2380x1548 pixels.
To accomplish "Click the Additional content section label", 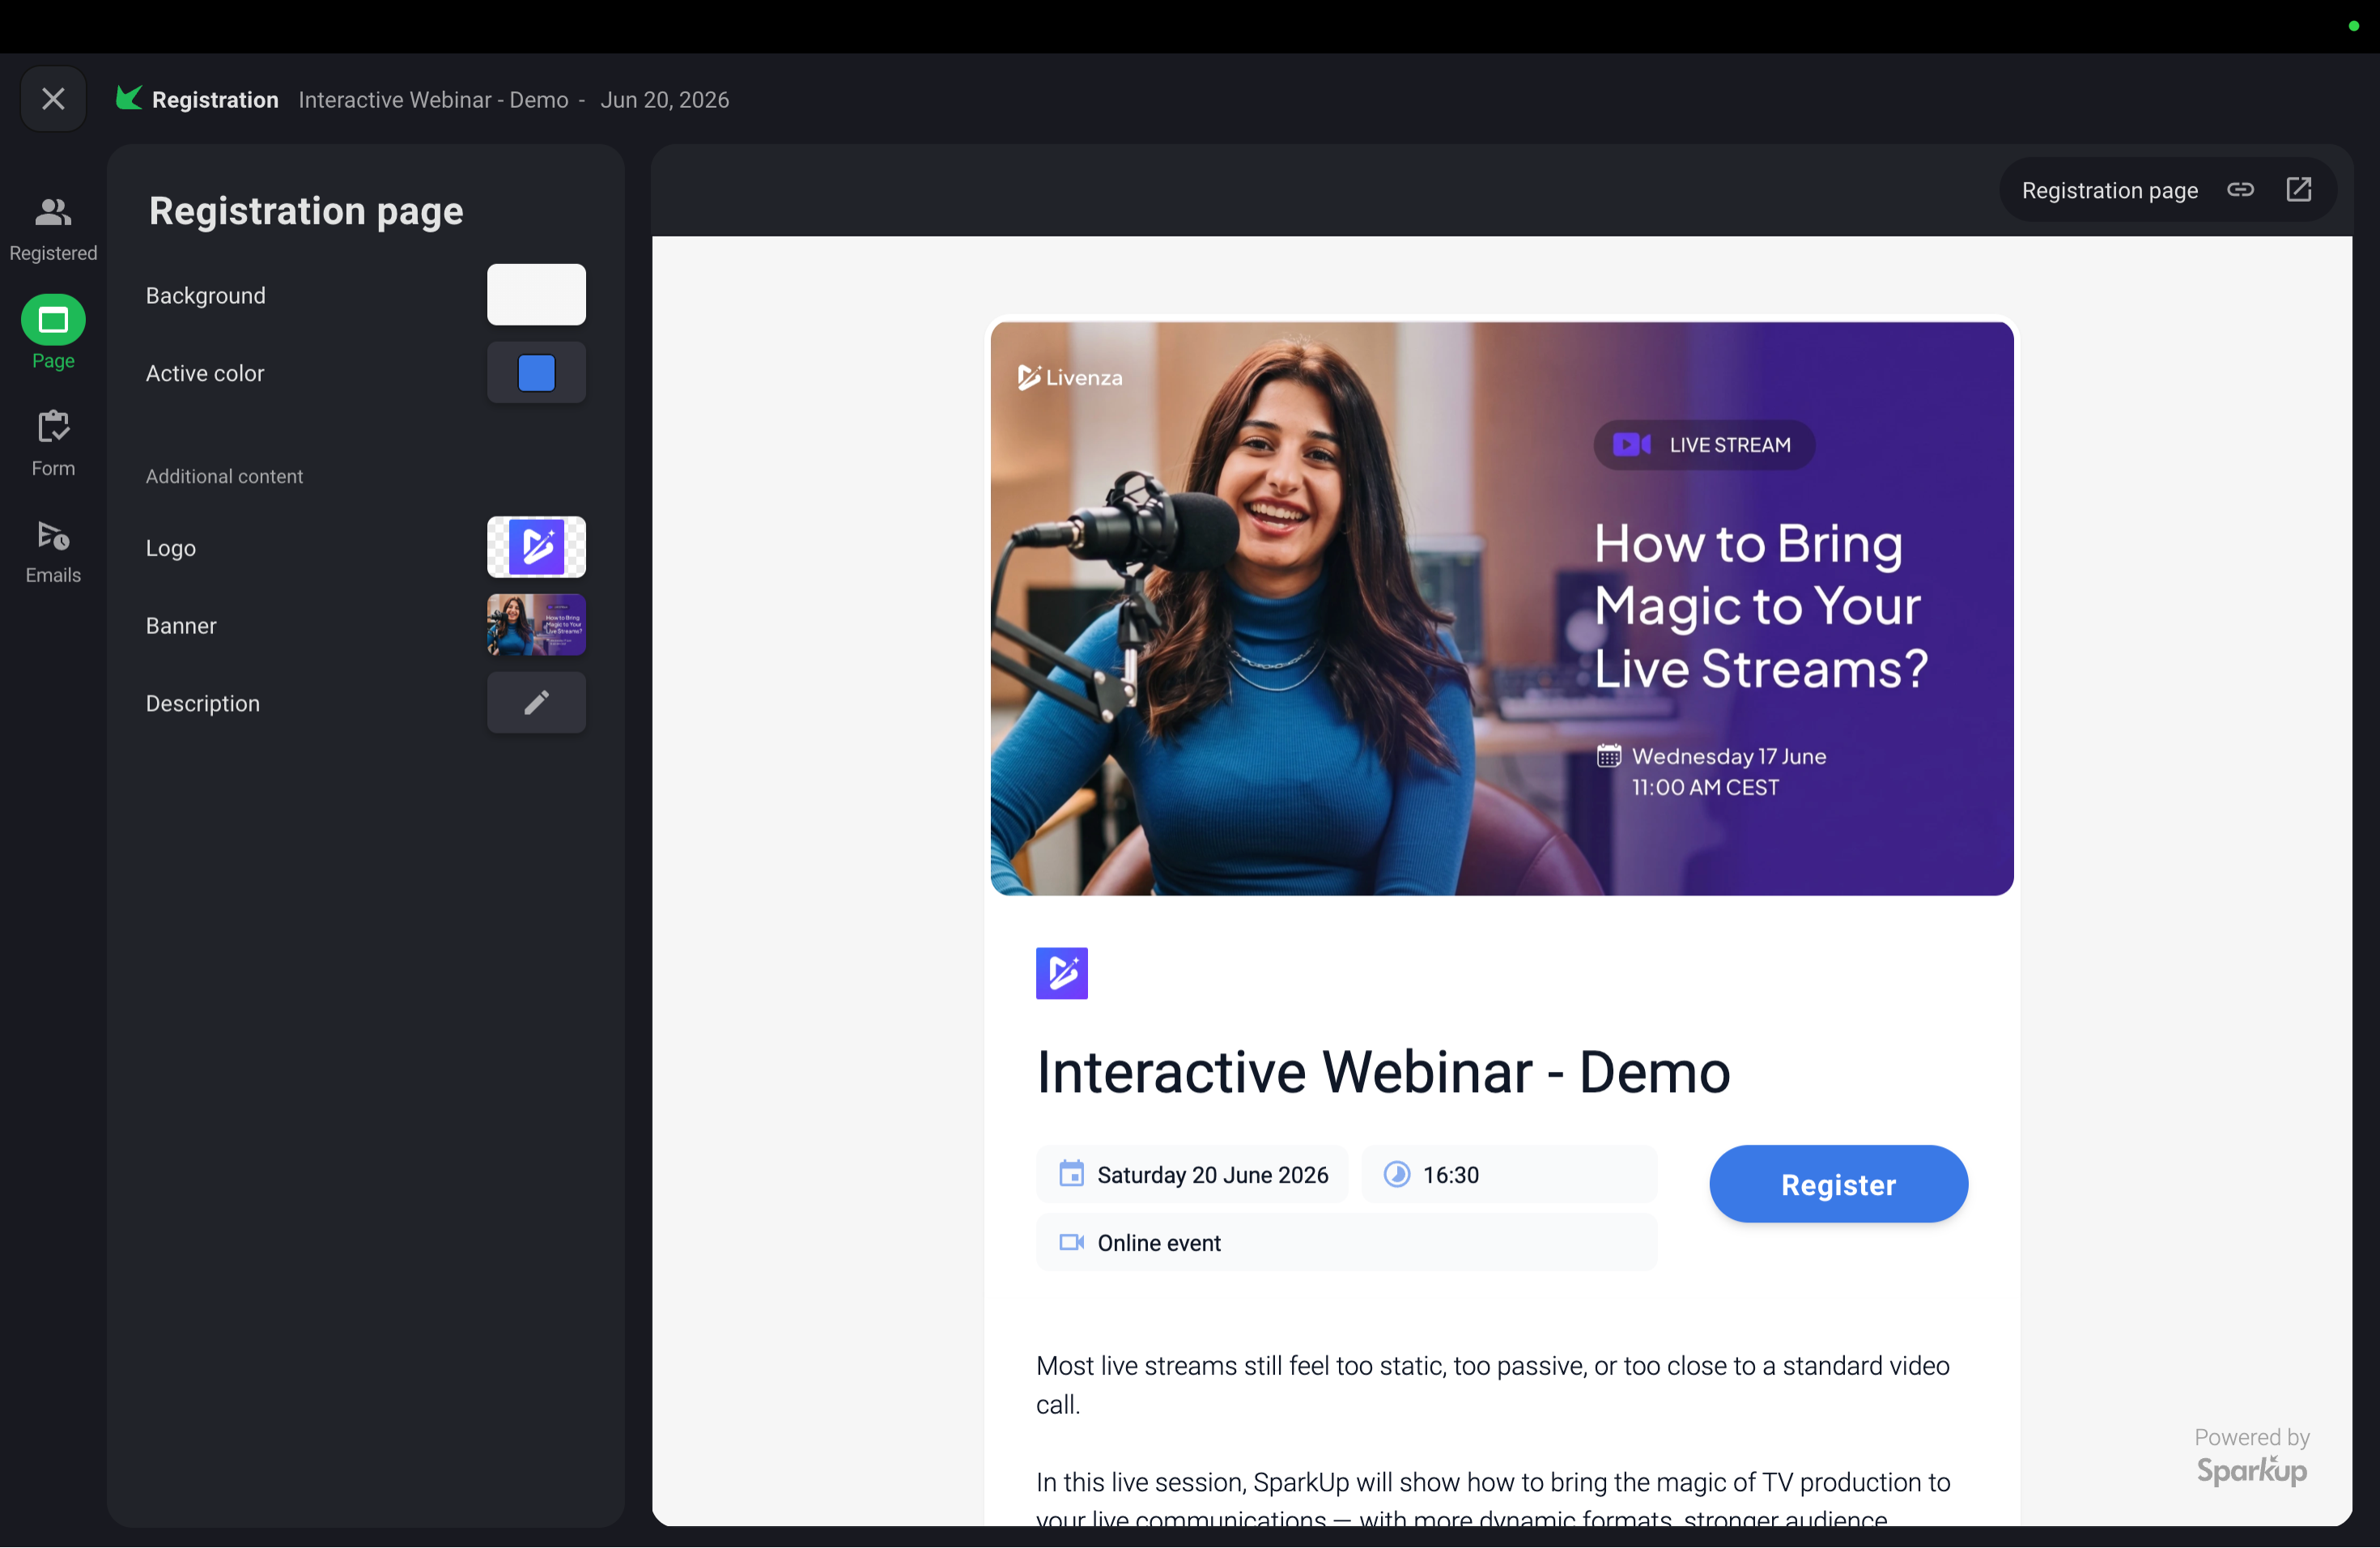I will point(224,477).
